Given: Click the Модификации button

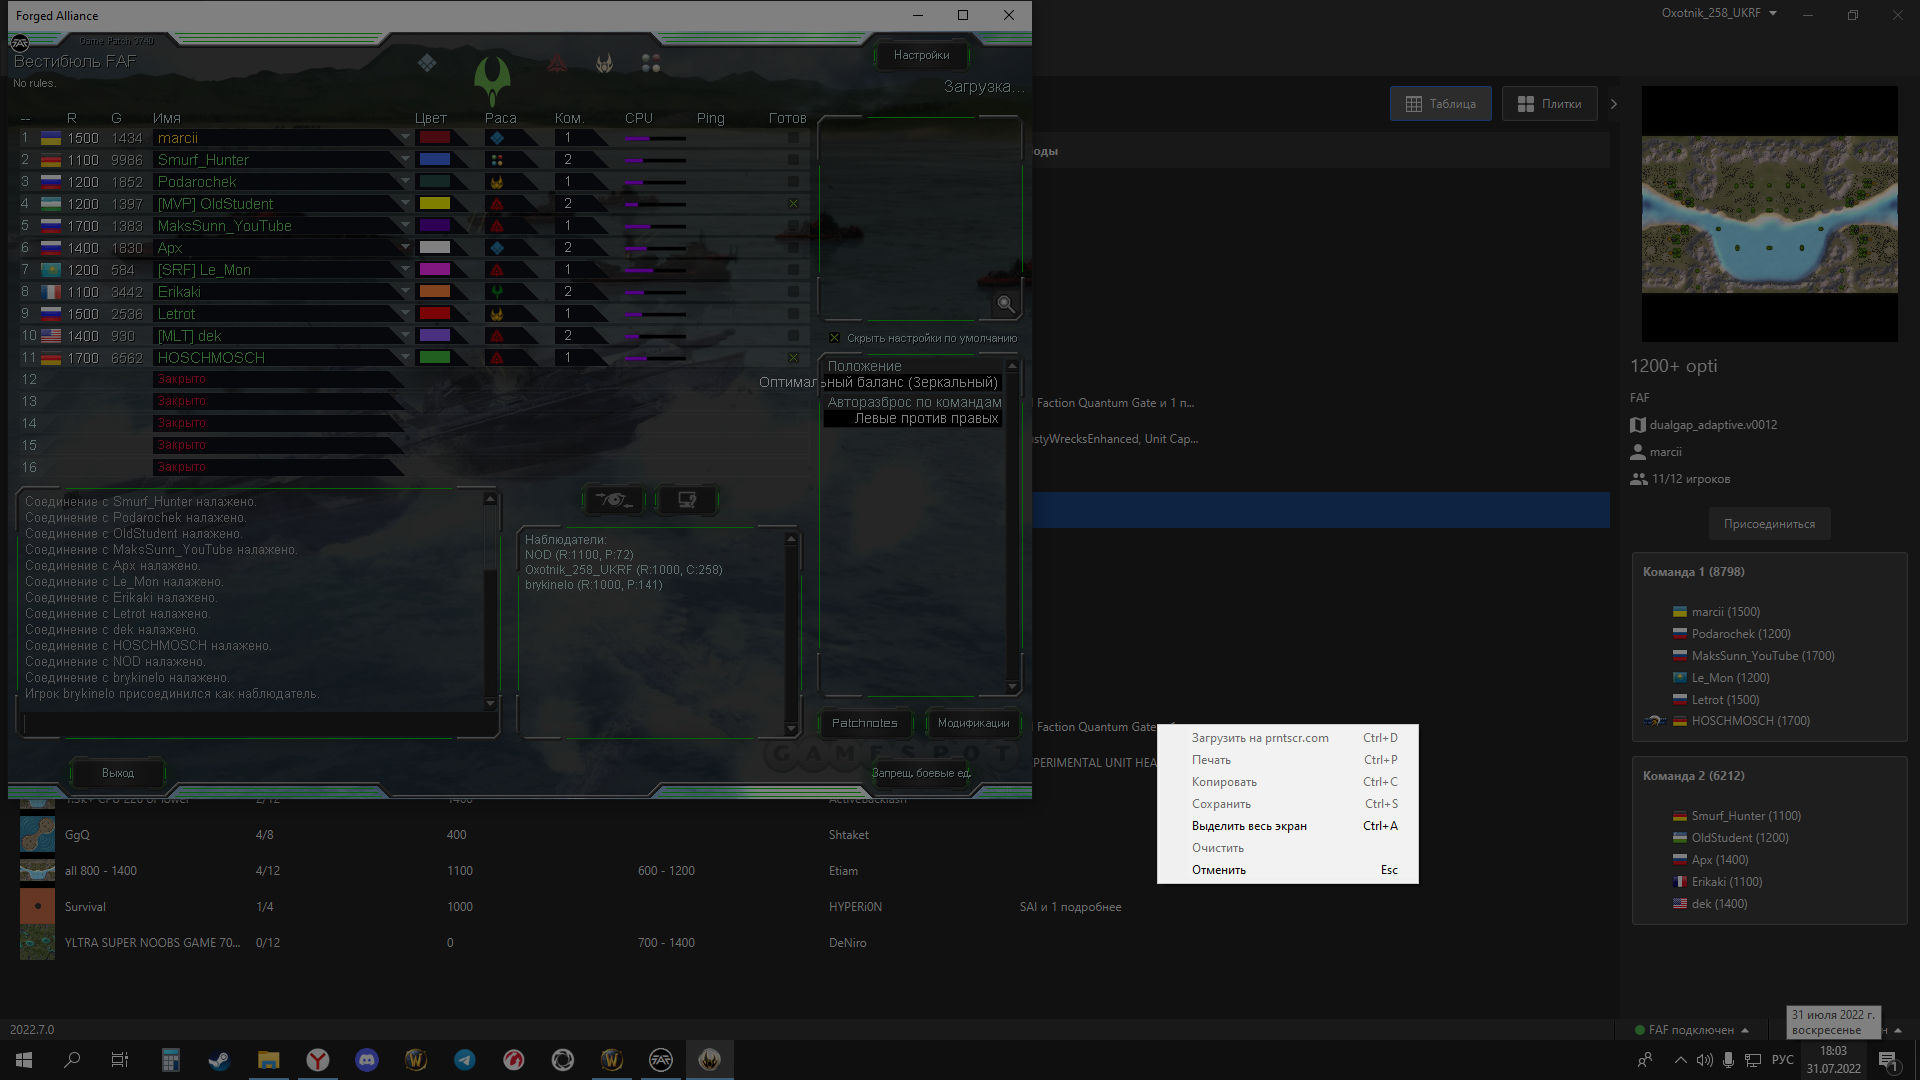Looking at the screenshot, I should 973,723.
